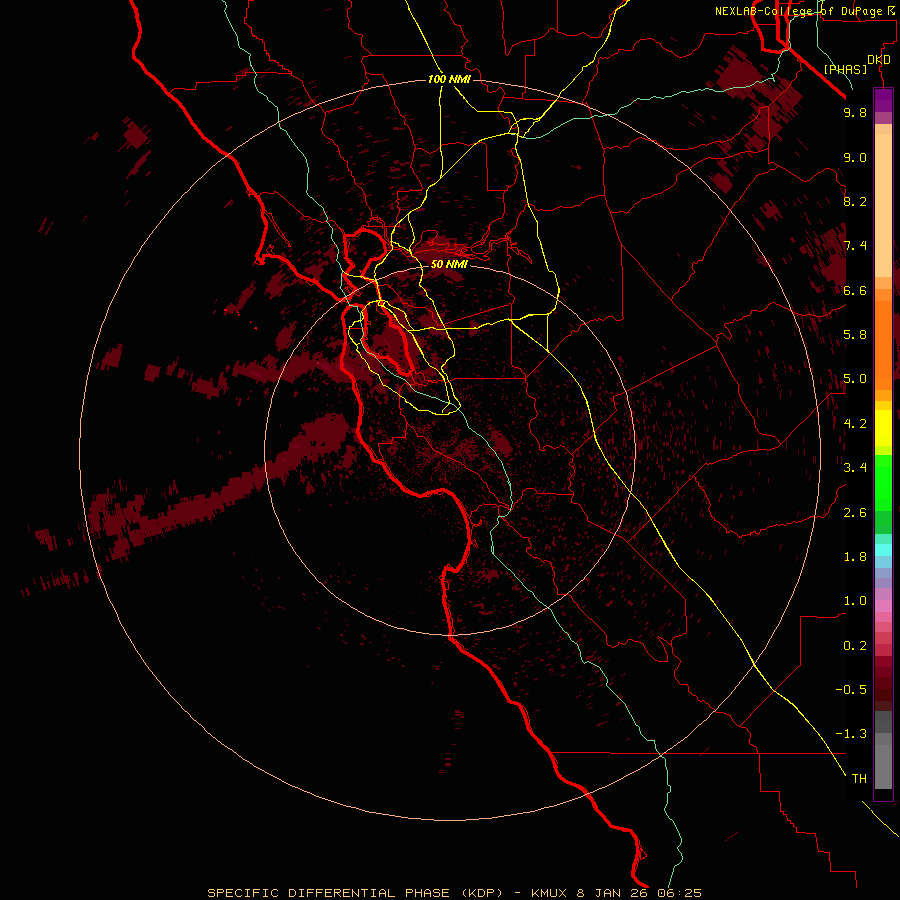Click the "SPECIFIC DIFFERENTIAL PHASE (KDP)" caption text
This screenshot has width=900, height=900.
click(355, 893)
